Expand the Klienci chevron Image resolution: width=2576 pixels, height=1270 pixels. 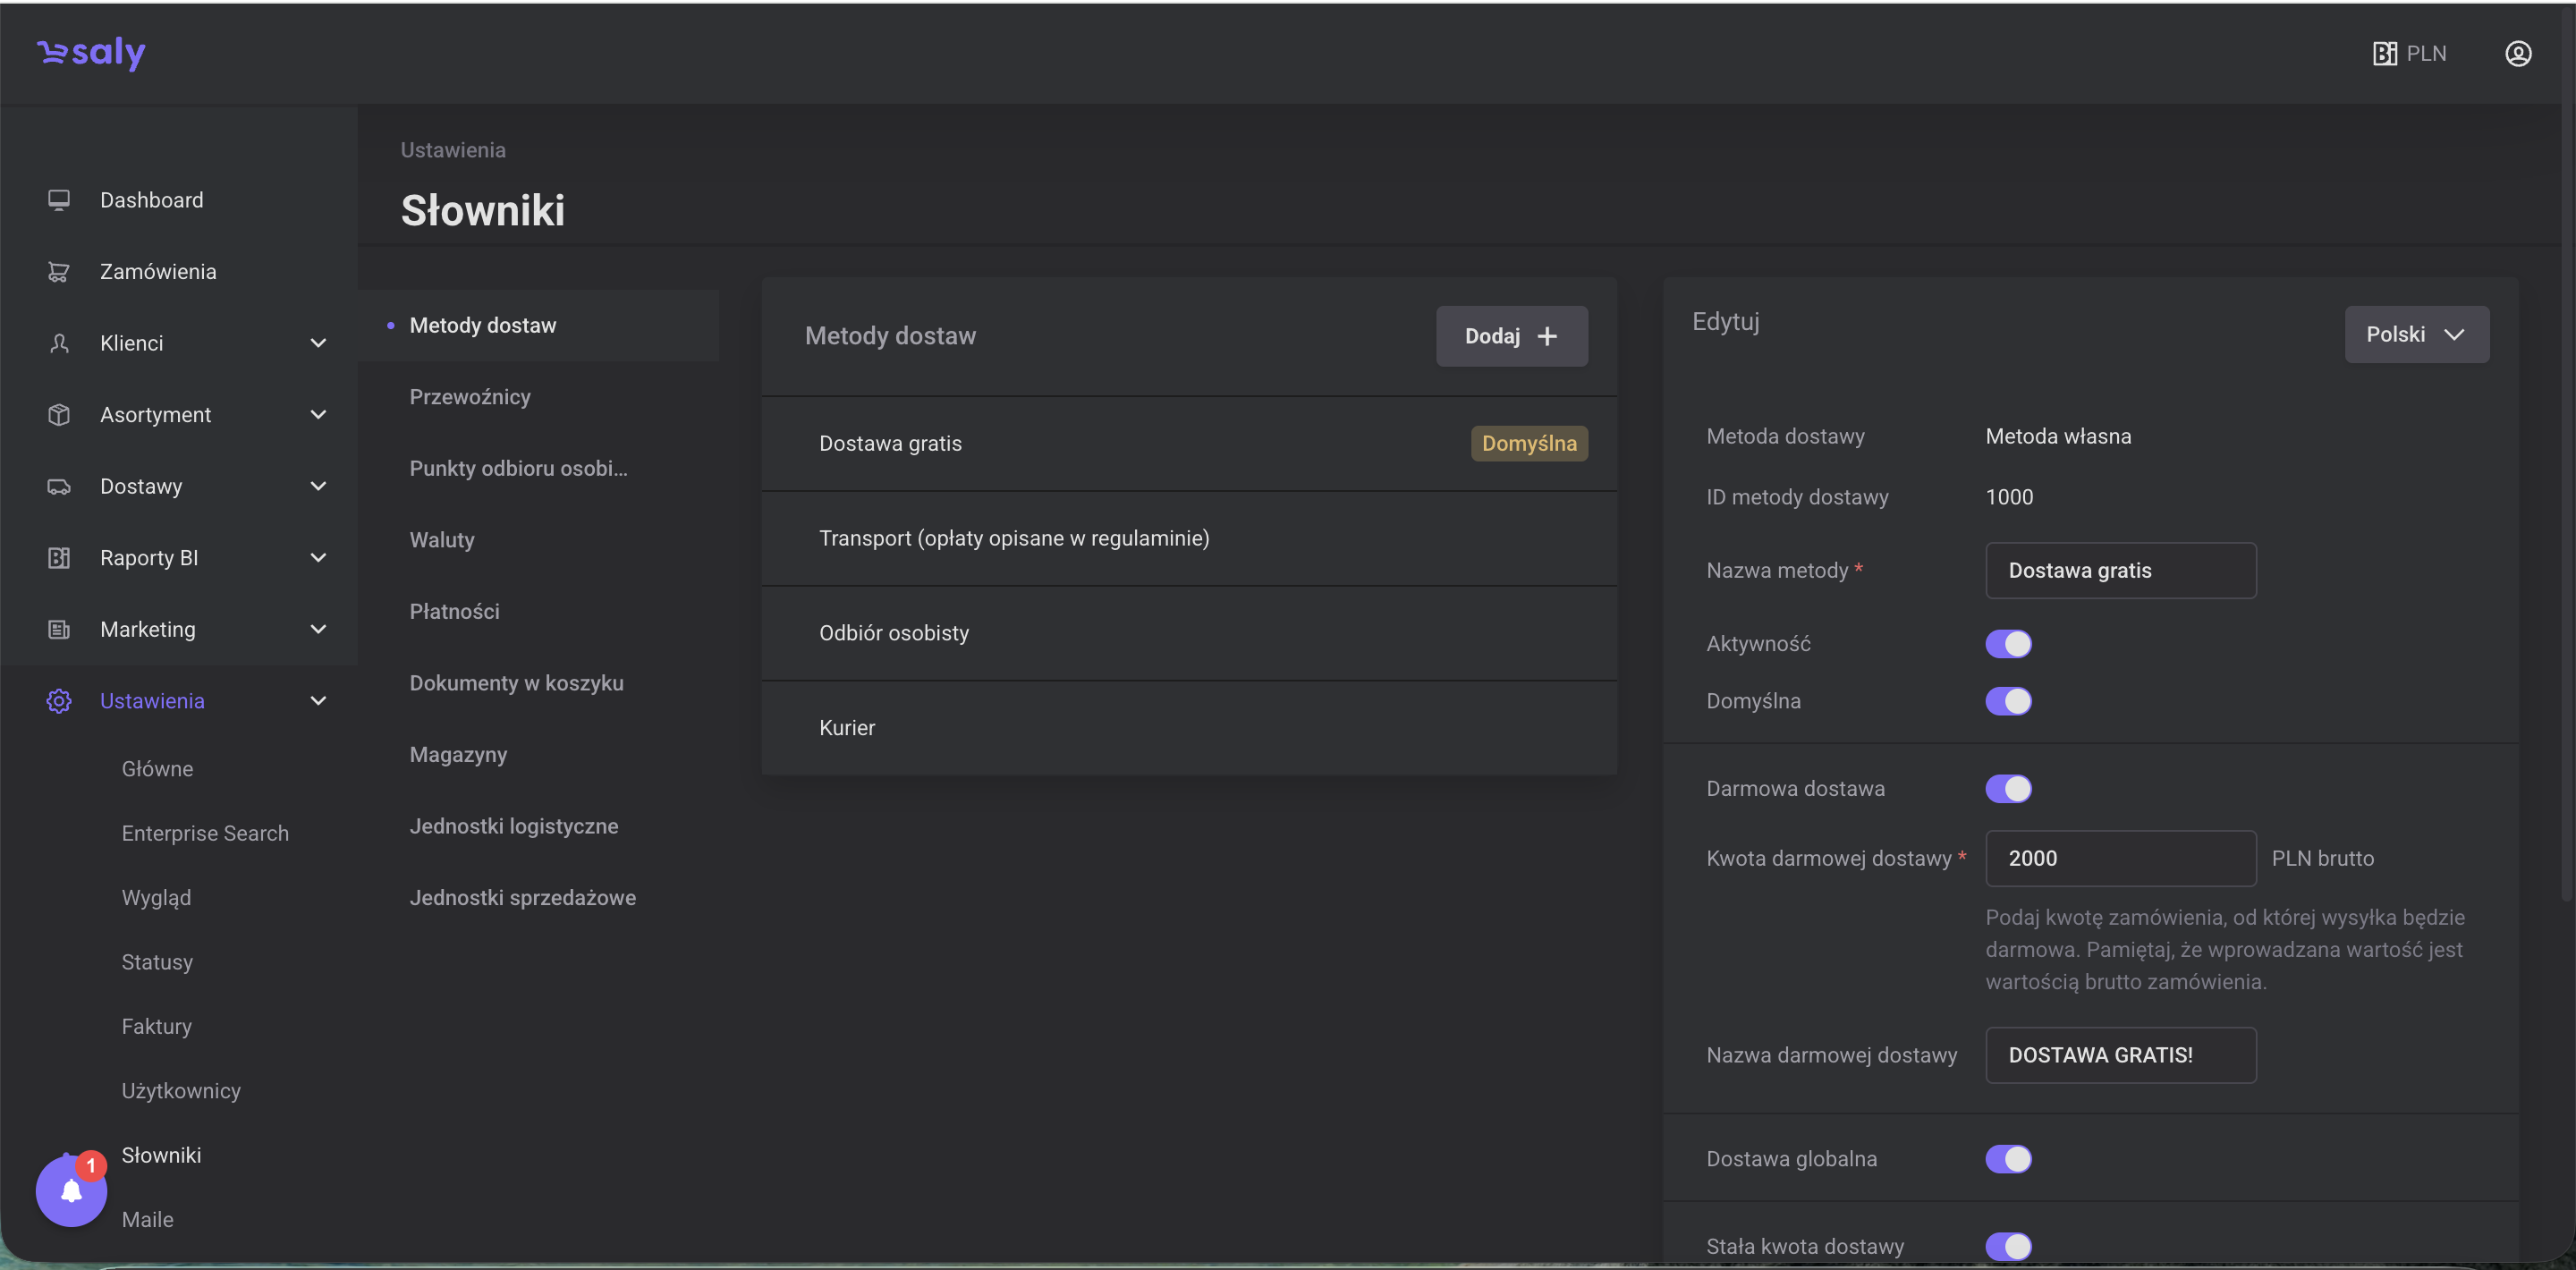point(318,343)
